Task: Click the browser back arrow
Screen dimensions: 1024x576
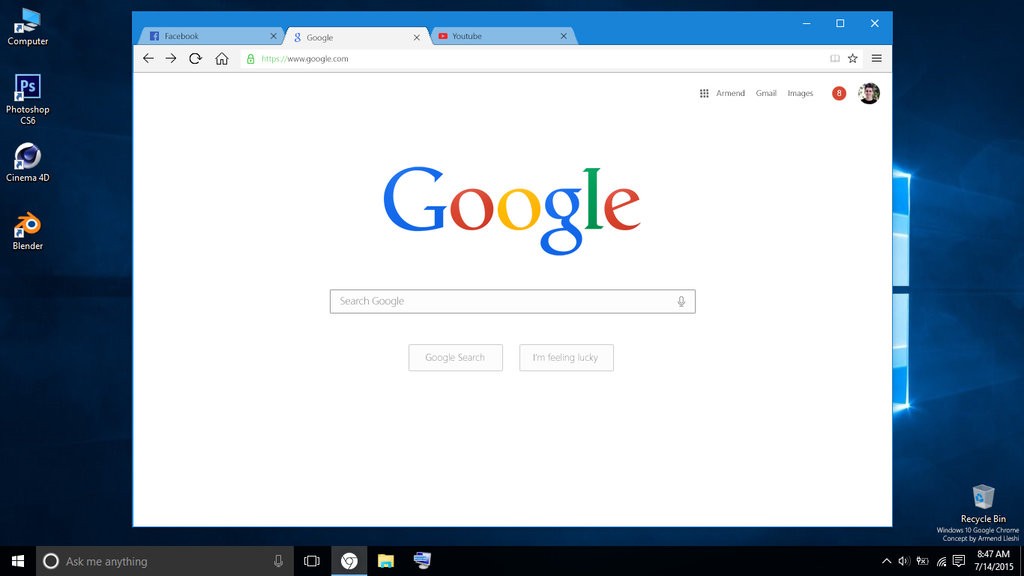Action: (148, 59)
